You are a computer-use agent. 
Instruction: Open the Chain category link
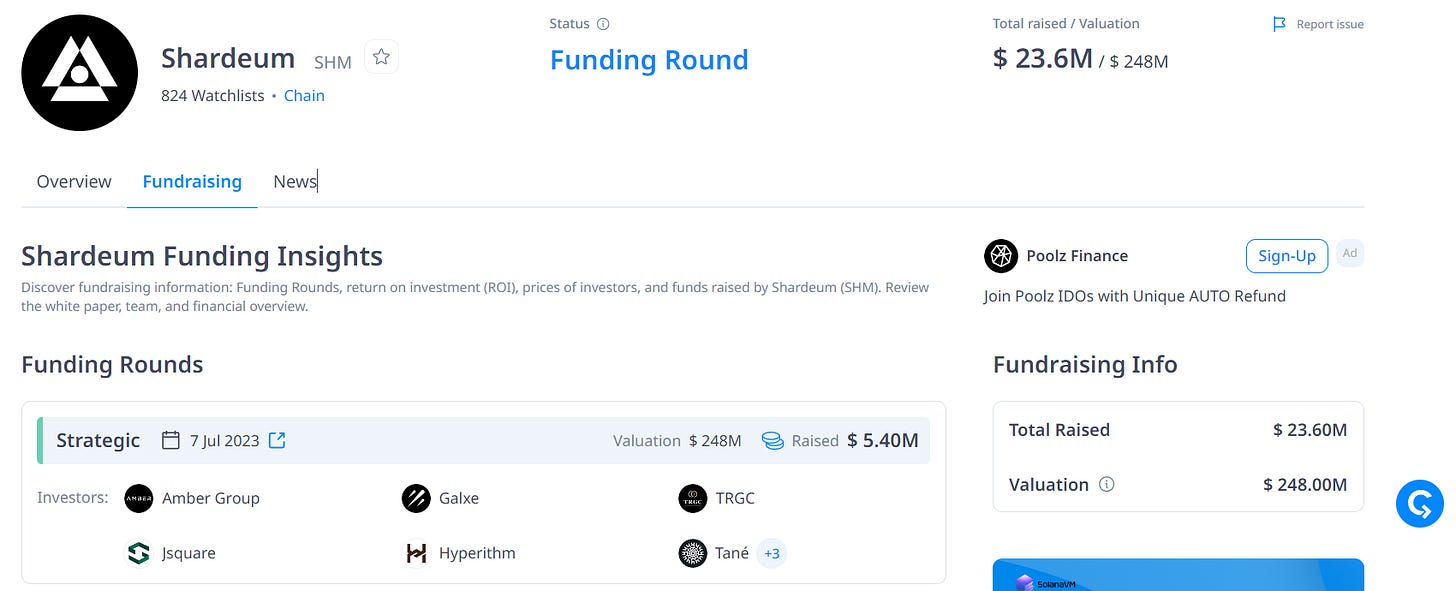(304, 96)
